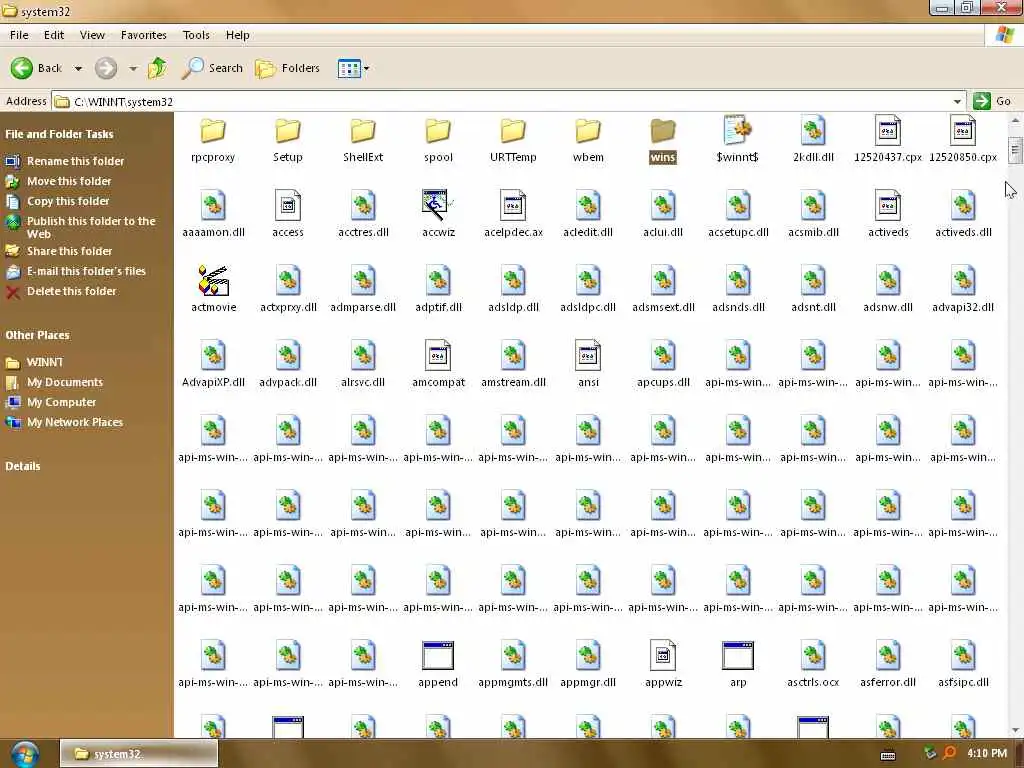Image resolution: width=1024 pixels, height=768 pixels.
Task: Go to My Documents in Other Places
Action: 65,382
